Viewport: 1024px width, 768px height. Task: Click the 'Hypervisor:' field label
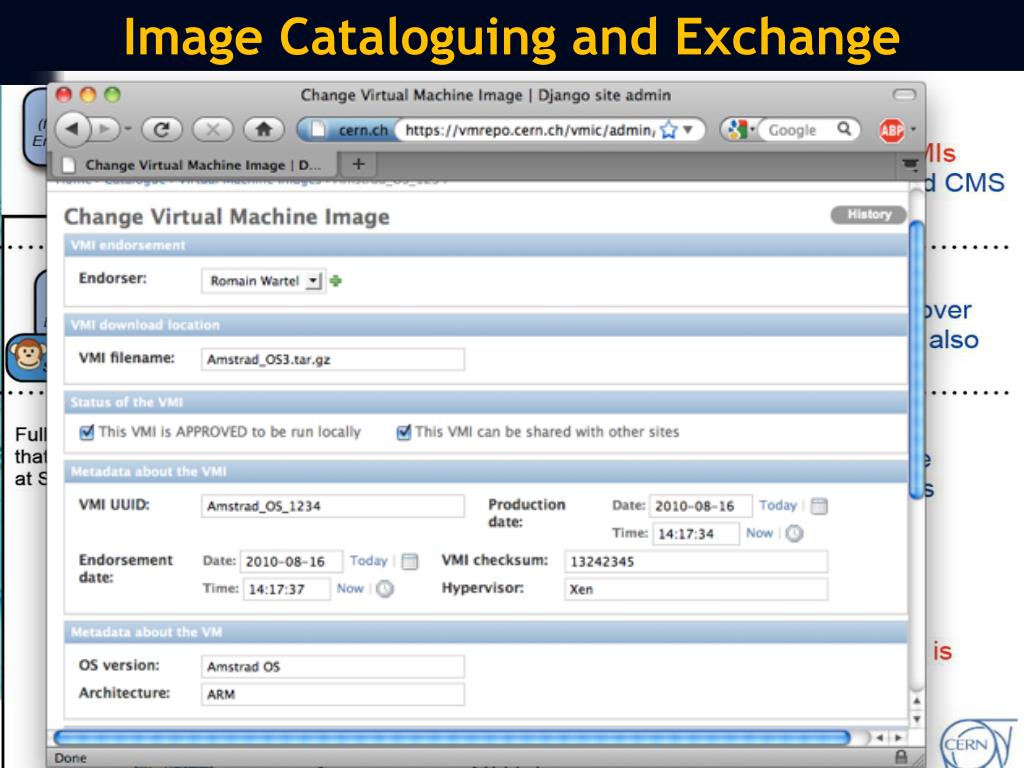click(483, 588)
